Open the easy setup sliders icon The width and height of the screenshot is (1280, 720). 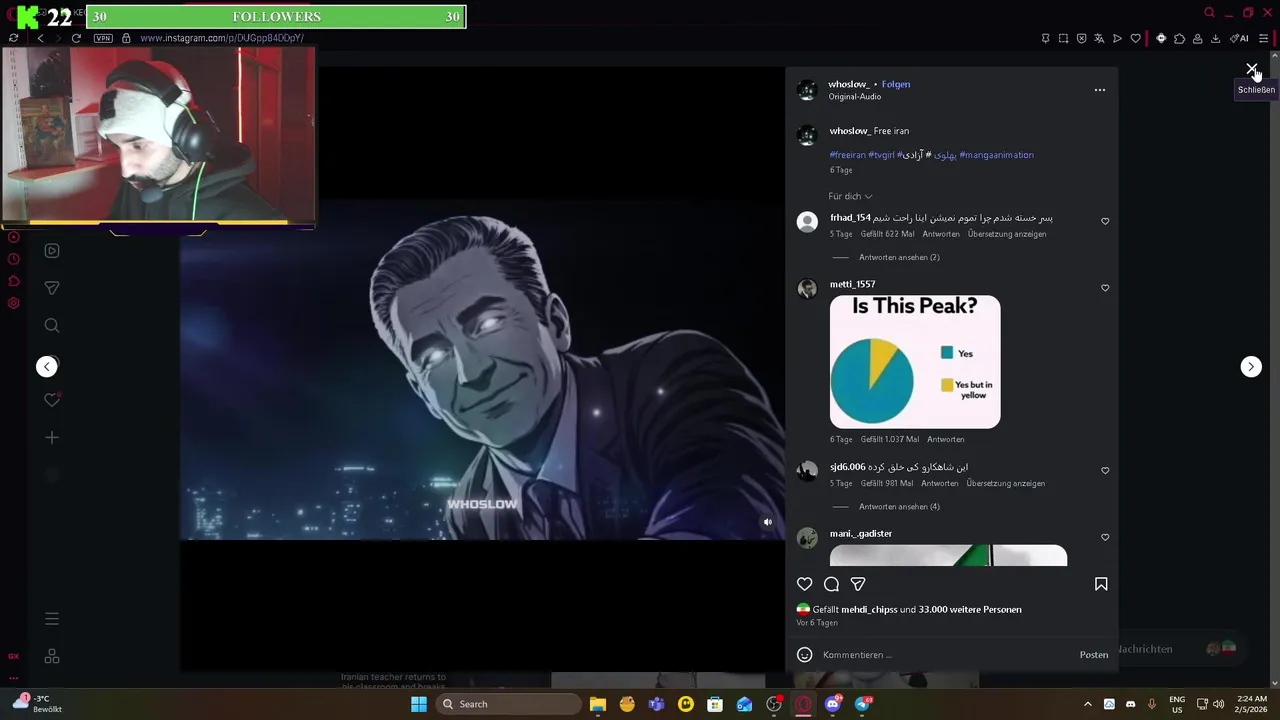[1264, 38]
